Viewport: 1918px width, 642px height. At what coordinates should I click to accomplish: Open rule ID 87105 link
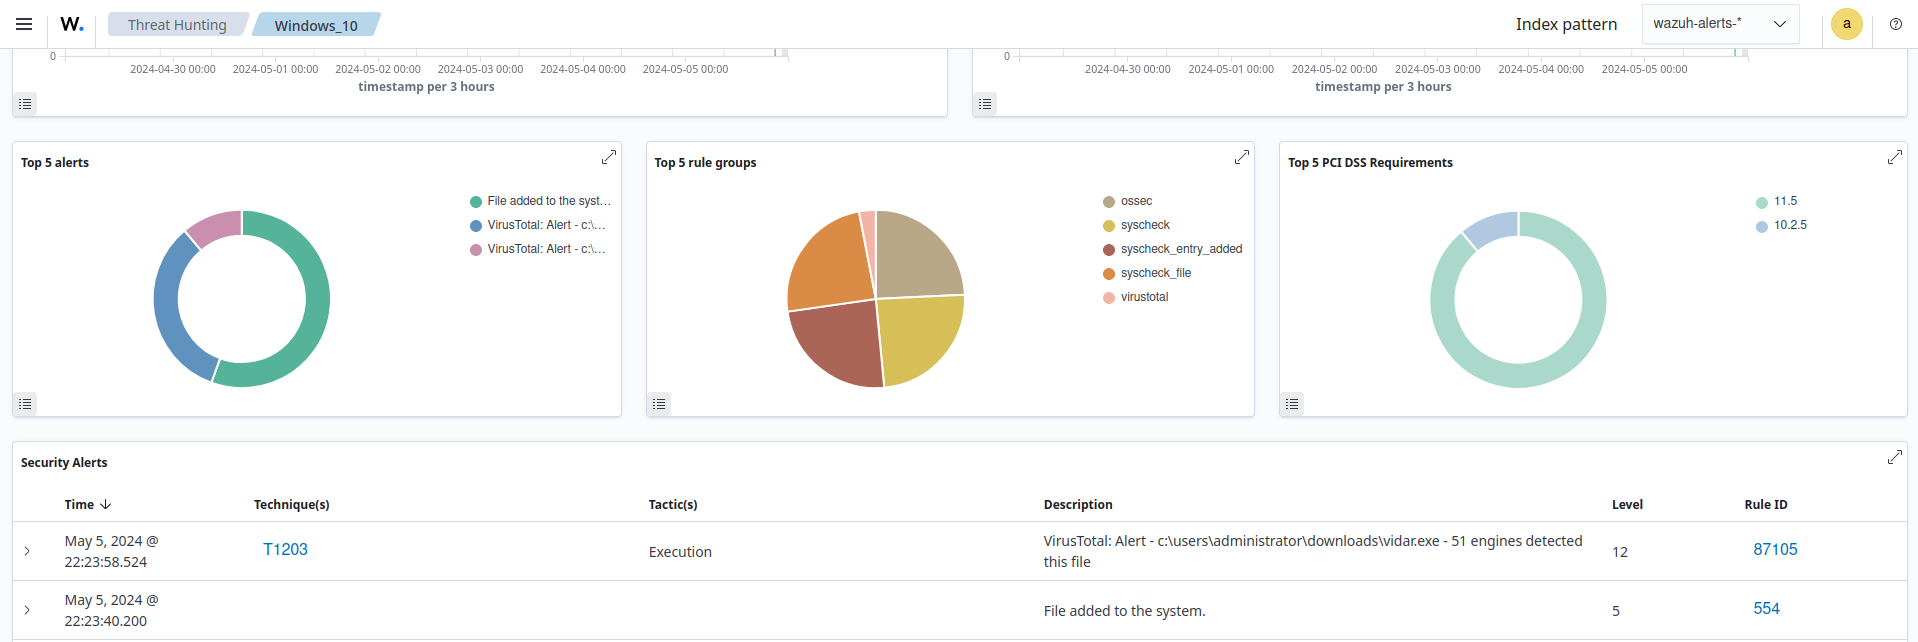1775,549
